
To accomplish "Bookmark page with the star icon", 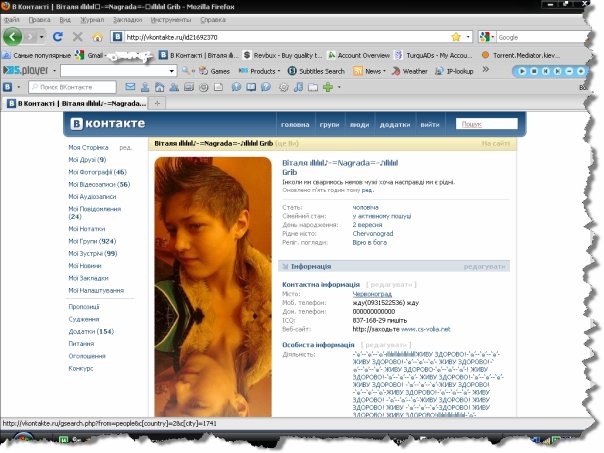I will coord(455,37).
